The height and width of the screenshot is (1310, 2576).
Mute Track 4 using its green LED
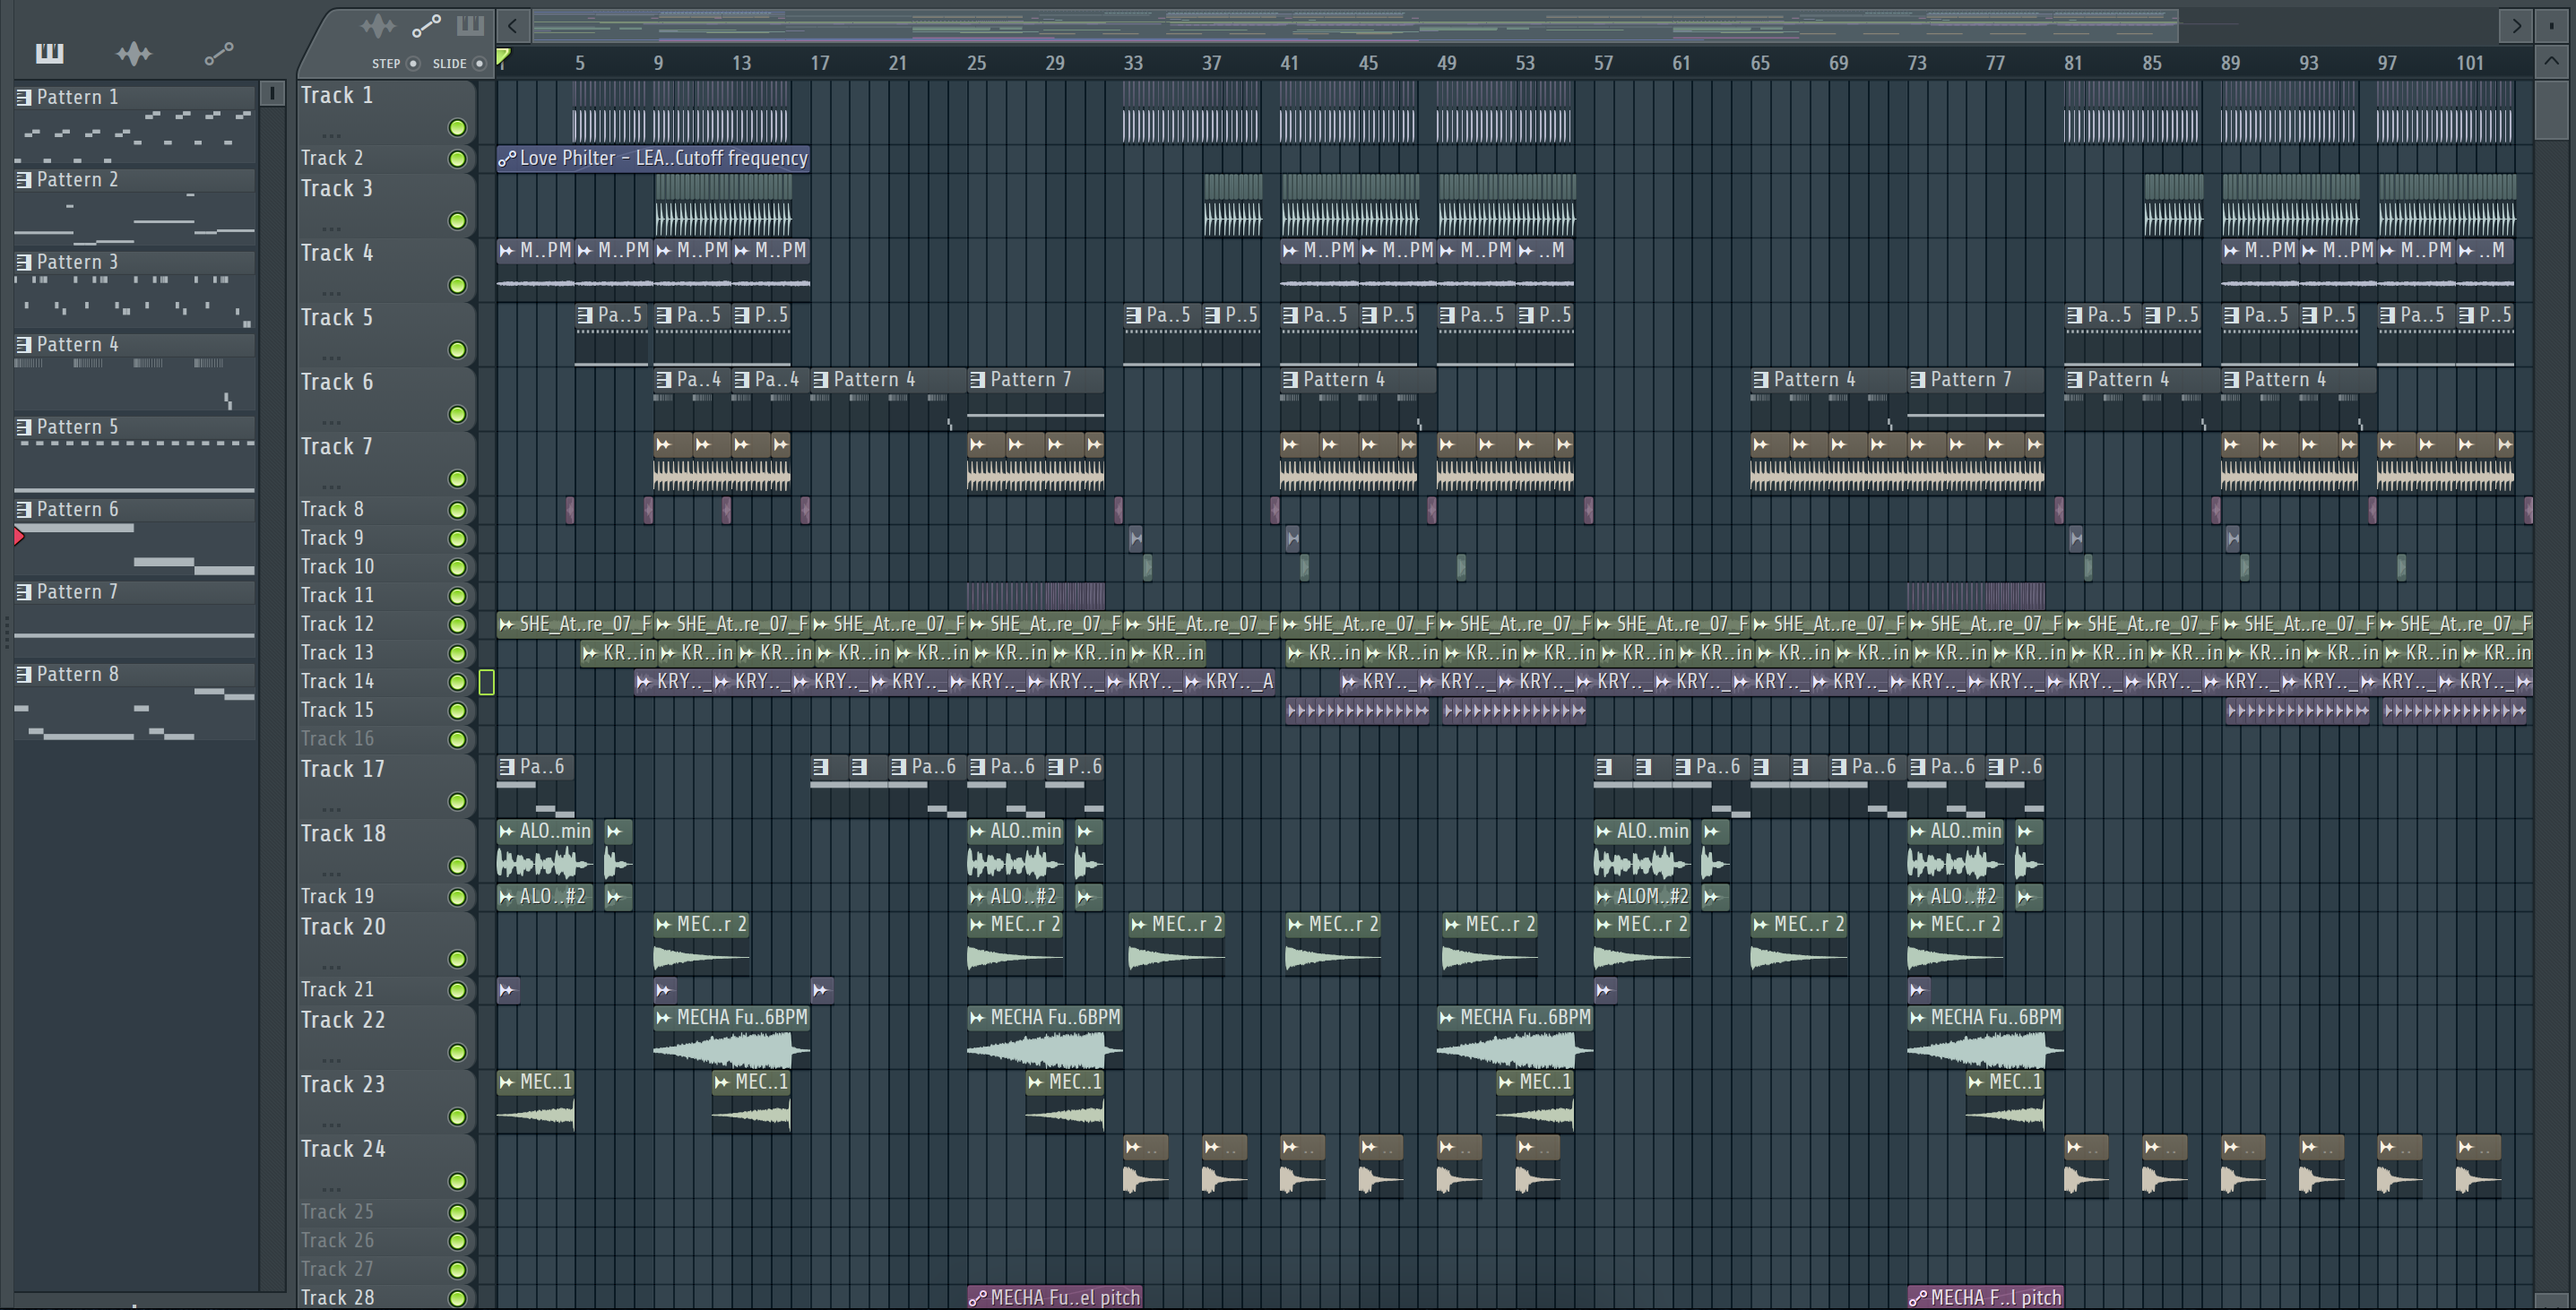tap(457, 285)
